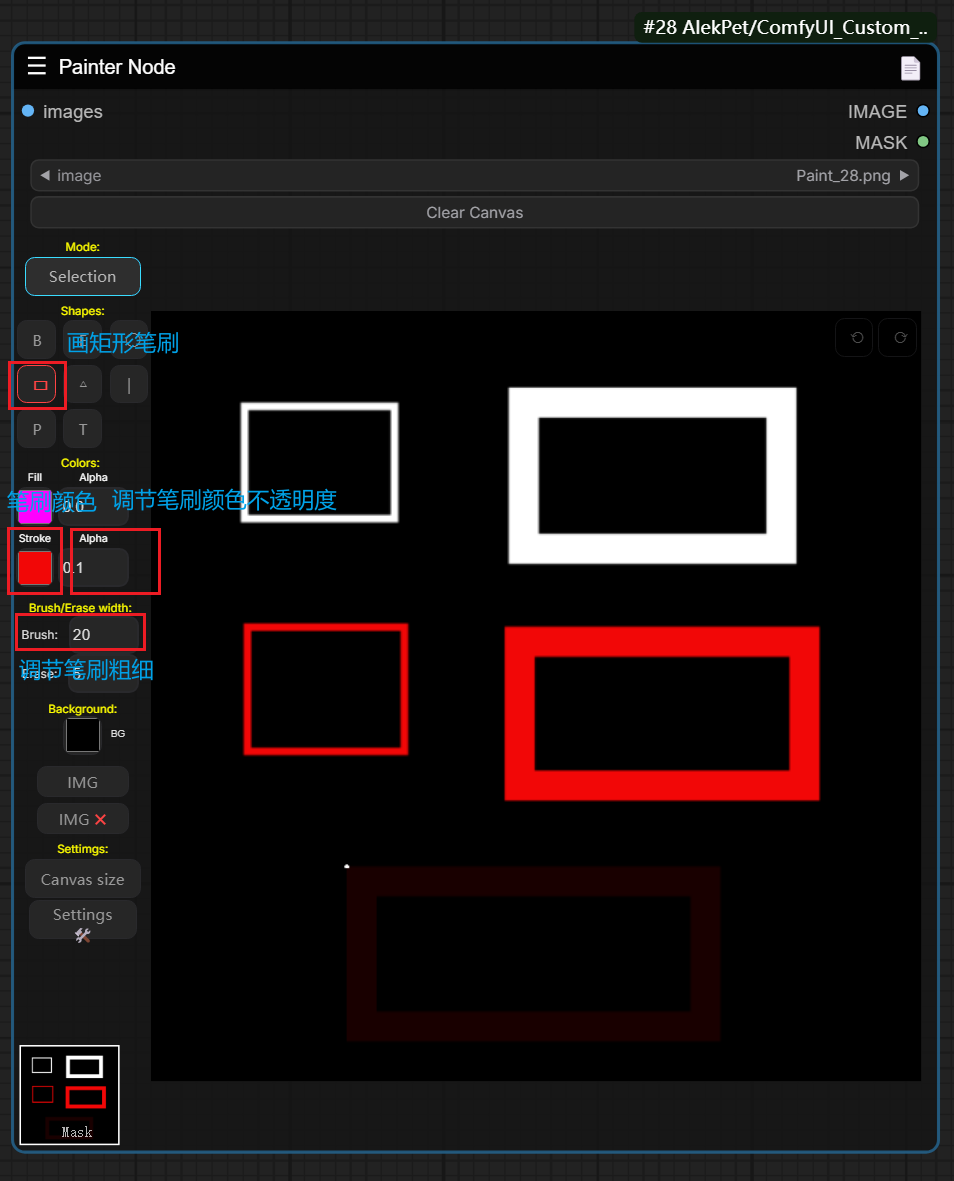Click the redo arrow on canvas
The height and width of the screenshot is (1181, 954).
coord(899,338)
